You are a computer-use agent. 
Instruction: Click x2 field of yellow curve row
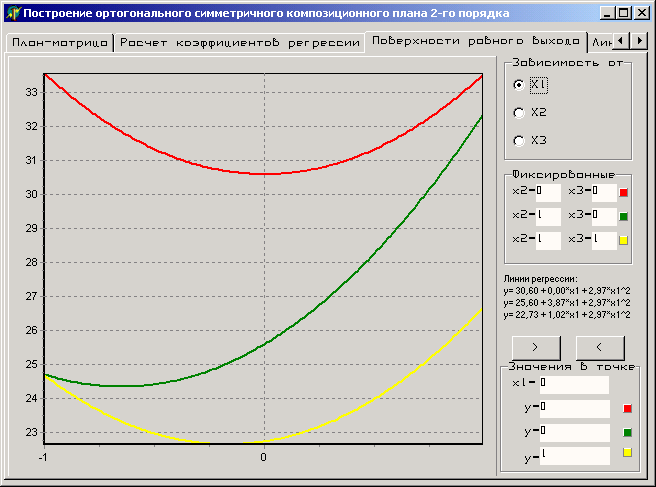click(x=548, y=240)
